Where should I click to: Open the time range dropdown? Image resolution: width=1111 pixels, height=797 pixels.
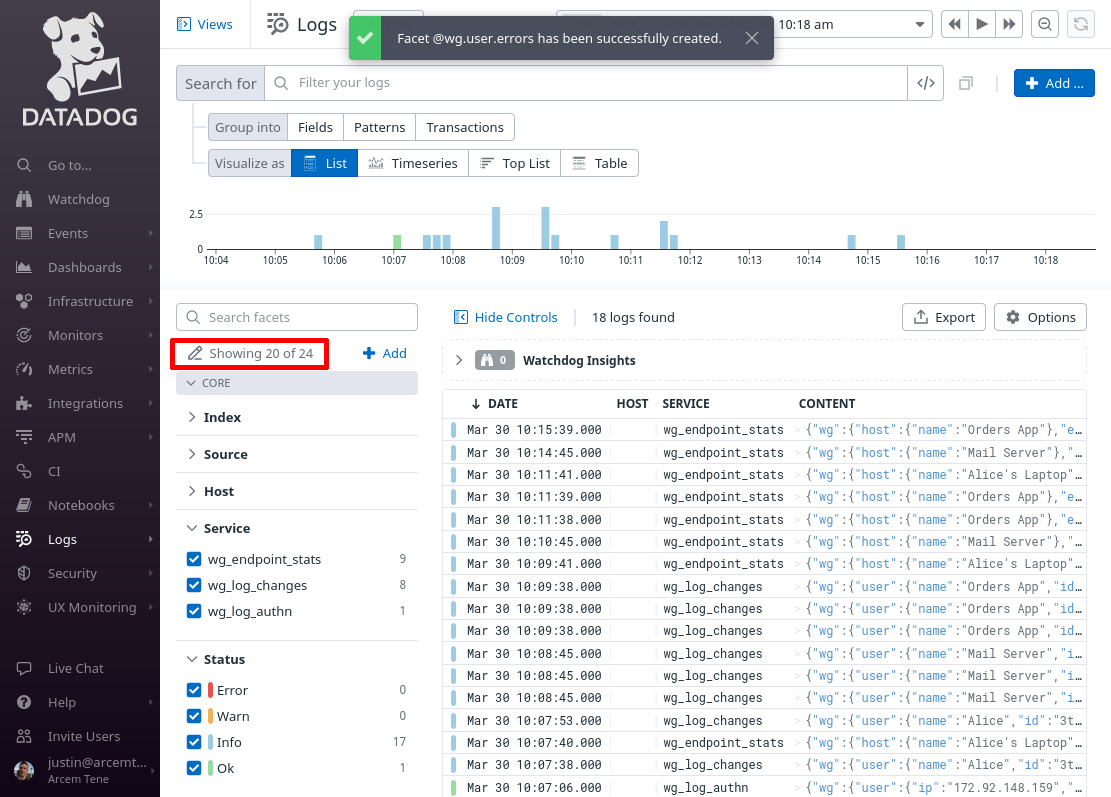(919, 24)
